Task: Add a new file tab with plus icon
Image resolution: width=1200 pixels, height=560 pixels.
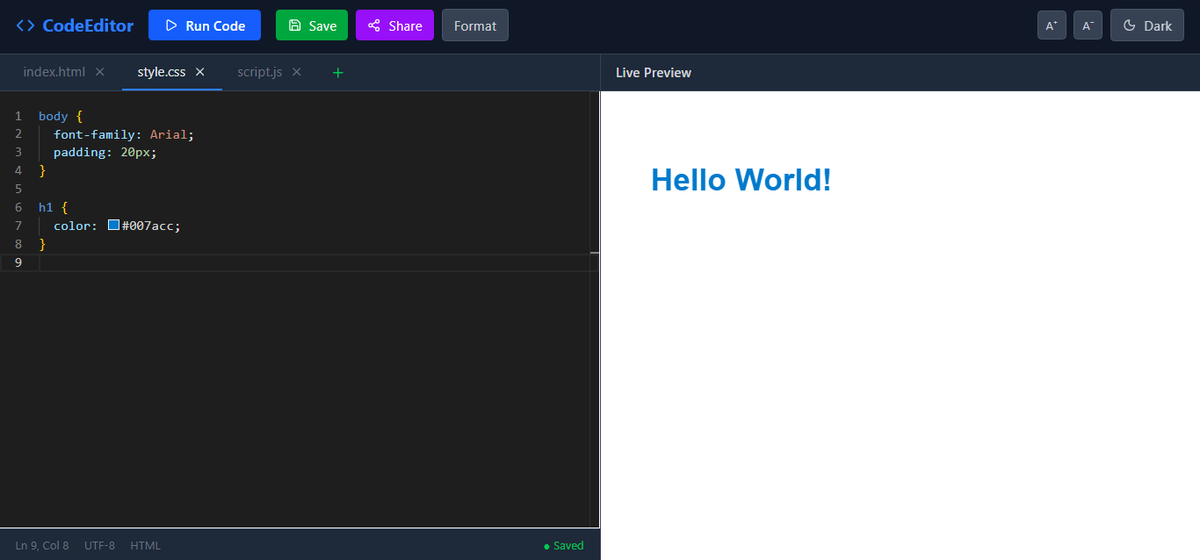Action: [x=338, y=72]
